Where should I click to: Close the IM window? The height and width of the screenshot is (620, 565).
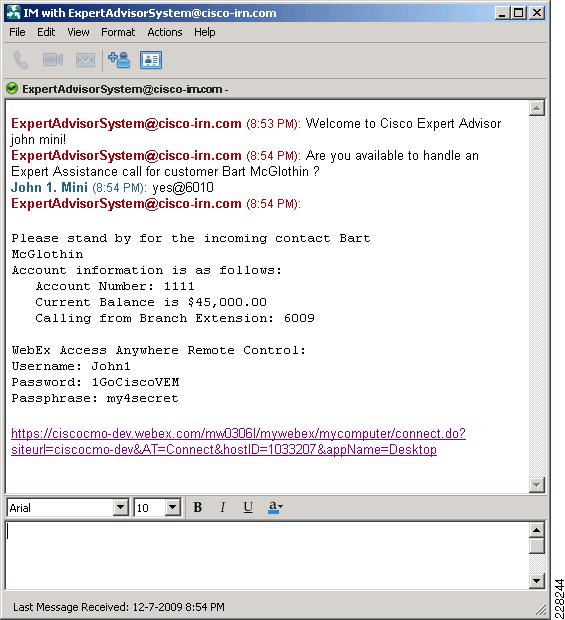click(537, 13)
